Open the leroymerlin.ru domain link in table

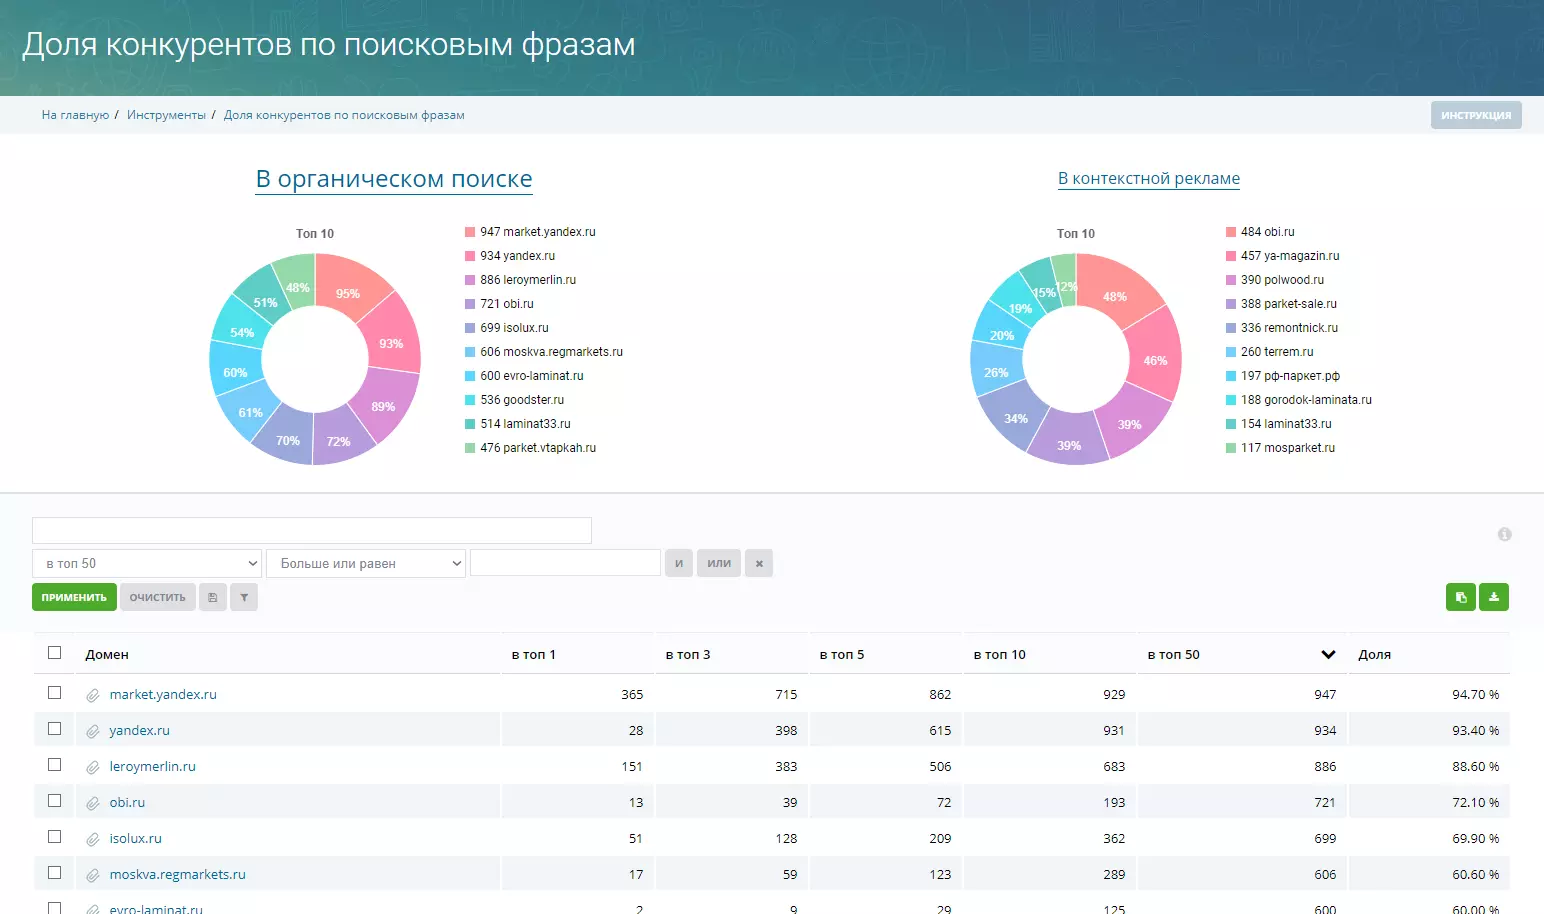(152, 767)
